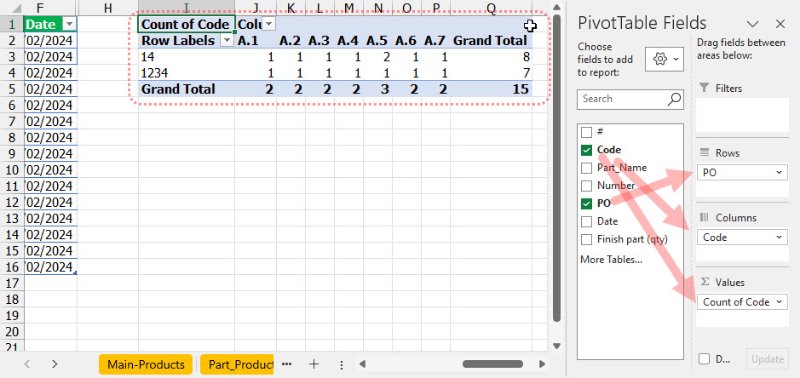The image size is (800, 378).
Task: Select row header 17
Action: [12, 283]
